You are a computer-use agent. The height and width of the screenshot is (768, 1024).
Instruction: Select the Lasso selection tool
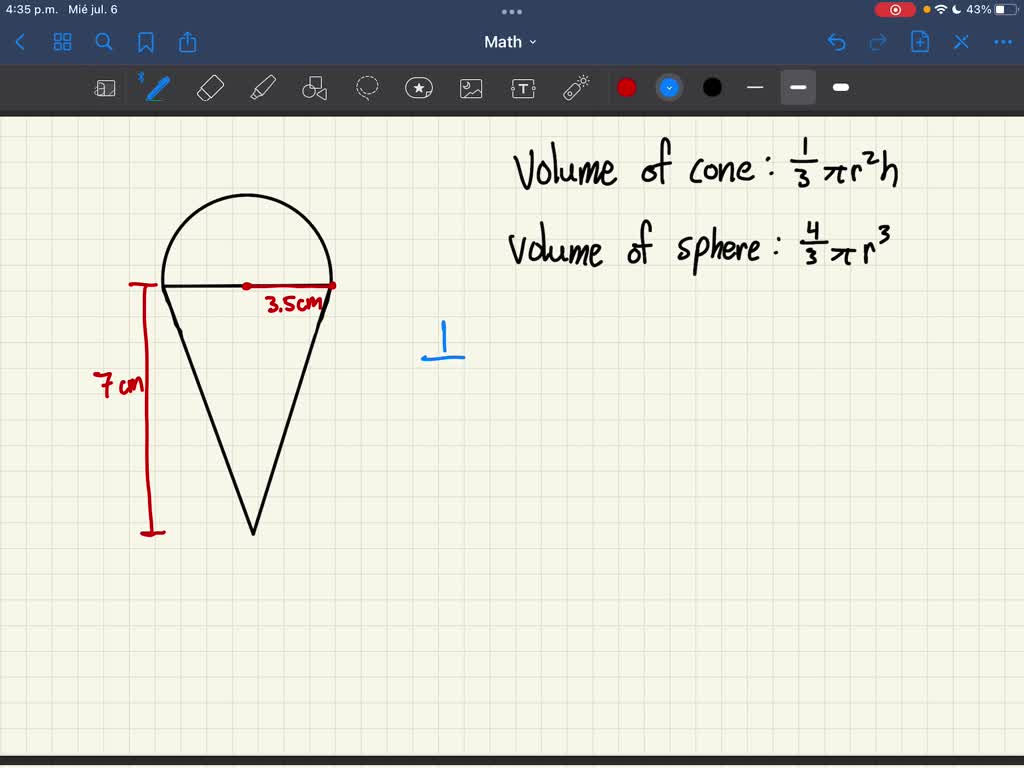367,88
